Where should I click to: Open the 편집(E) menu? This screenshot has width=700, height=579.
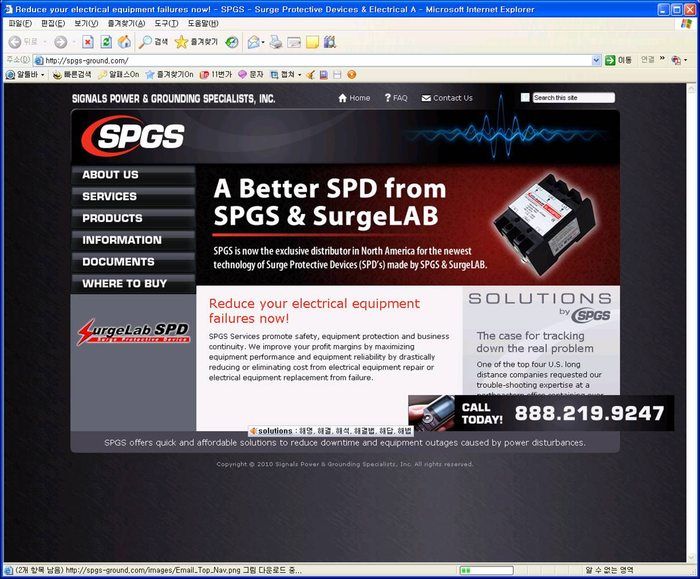point(53,23)
